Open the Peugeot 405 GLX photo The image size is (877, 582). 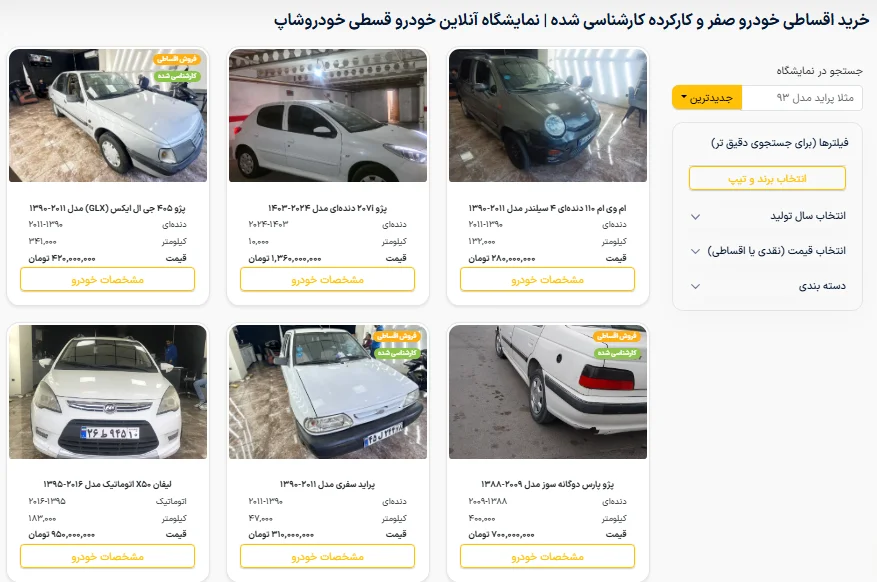[108, 115]
